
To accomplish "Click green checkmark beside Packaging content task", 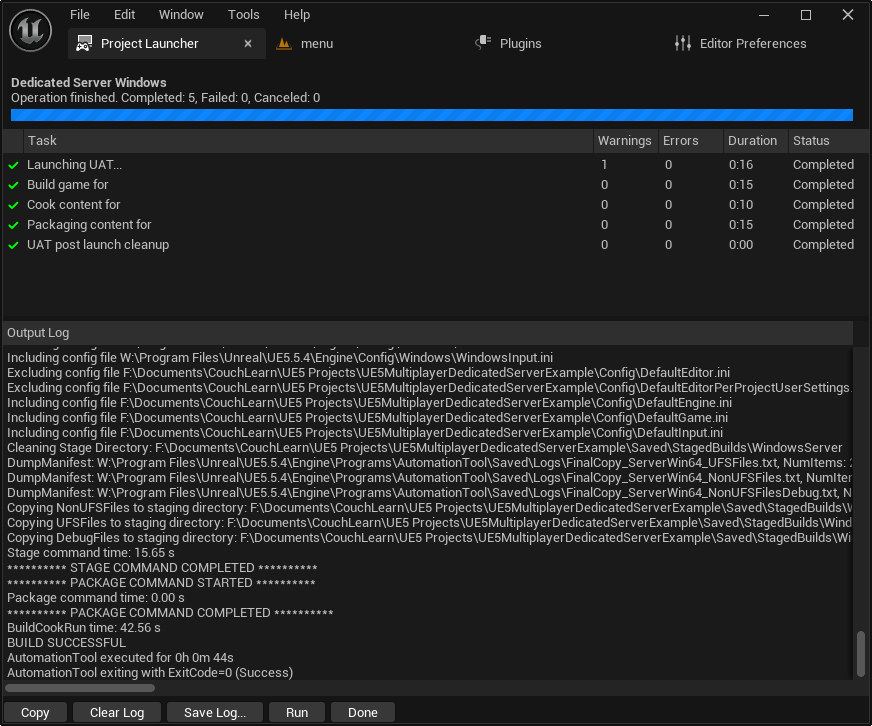I will pos(13,225).
